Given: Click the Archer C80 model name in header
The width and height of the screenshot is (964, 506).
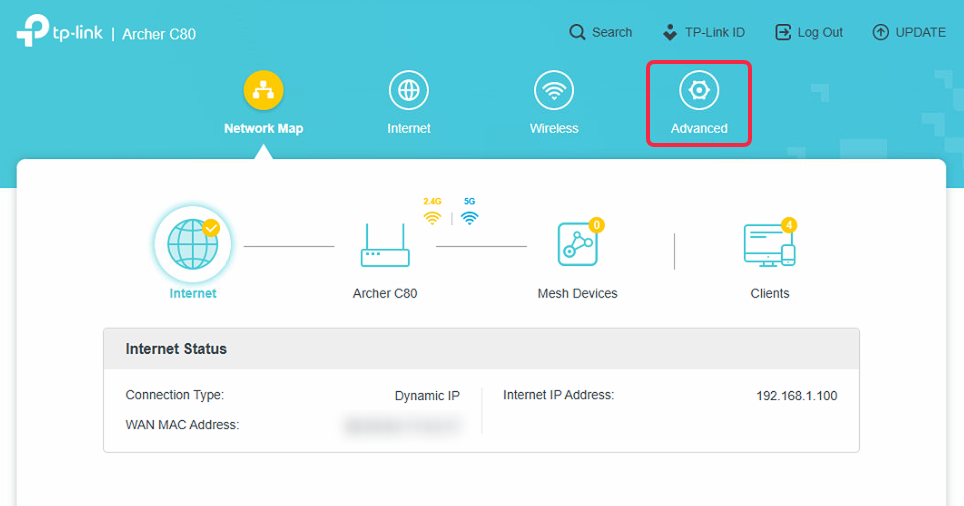Looking at the screenshot, I should 159,34.
